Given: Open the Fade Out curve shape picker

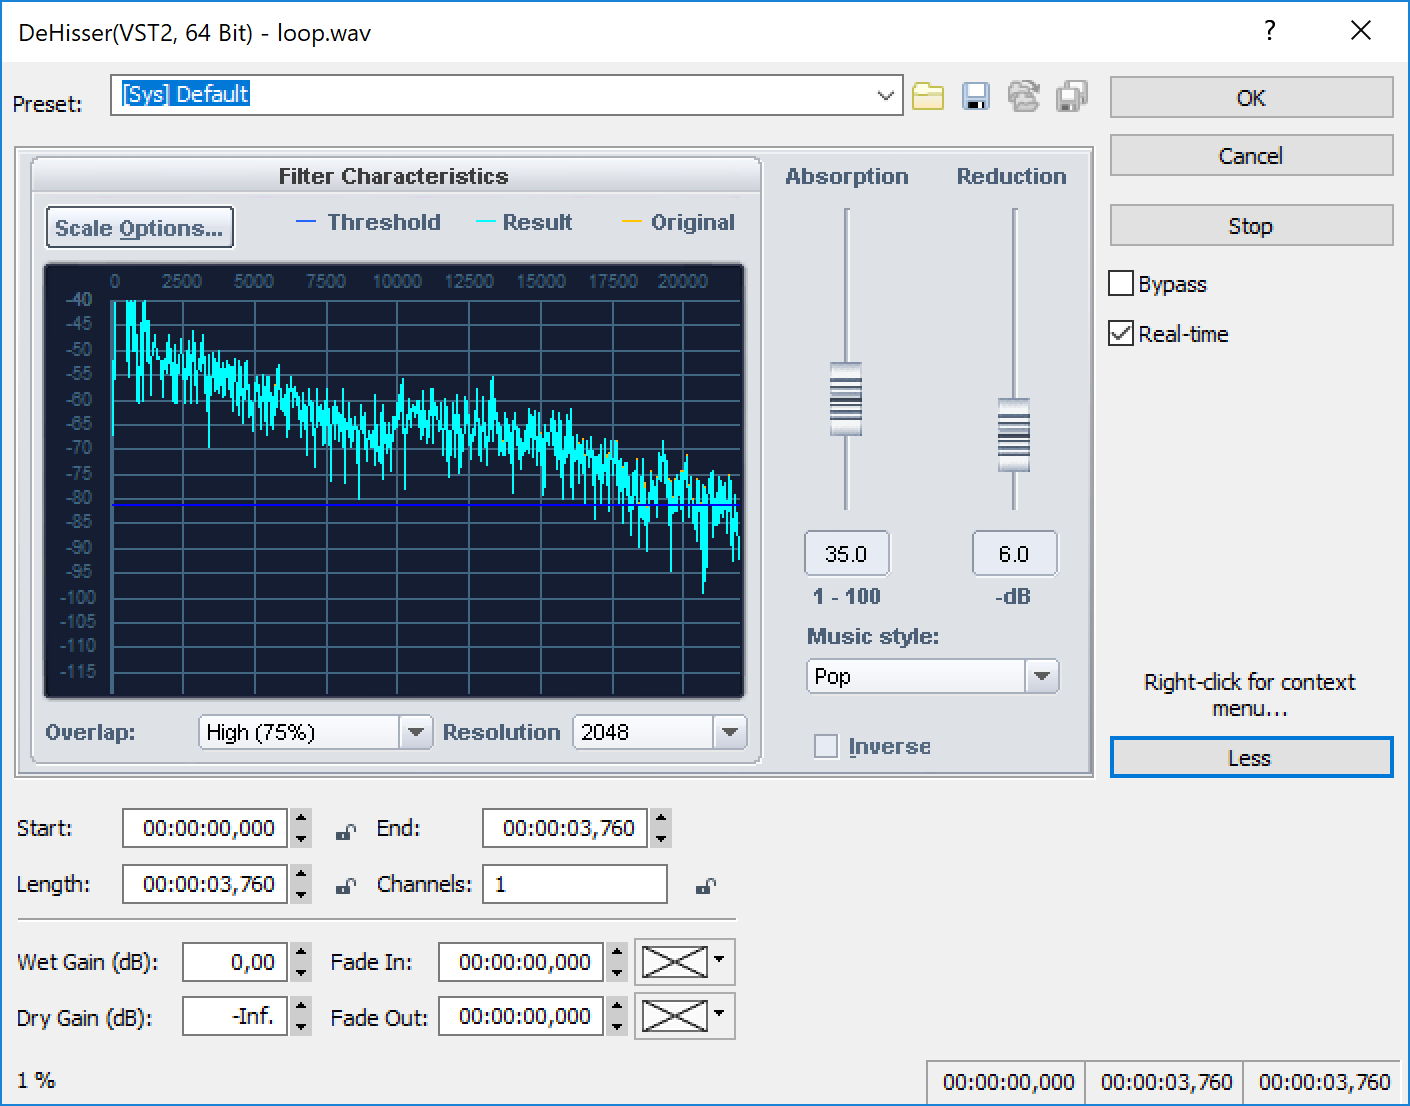Looking at the screenshot, I should (685, 1016).
